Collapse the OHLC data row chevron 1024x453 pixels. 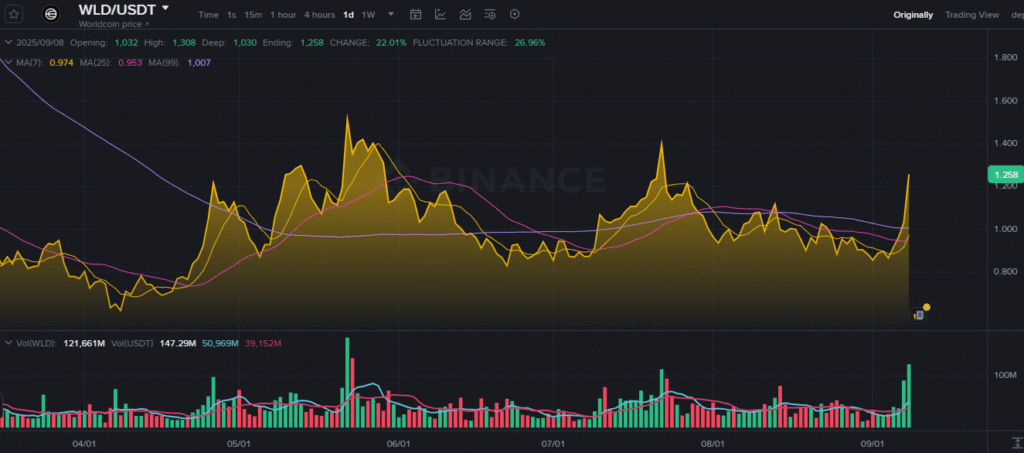(x=8, y=43)
